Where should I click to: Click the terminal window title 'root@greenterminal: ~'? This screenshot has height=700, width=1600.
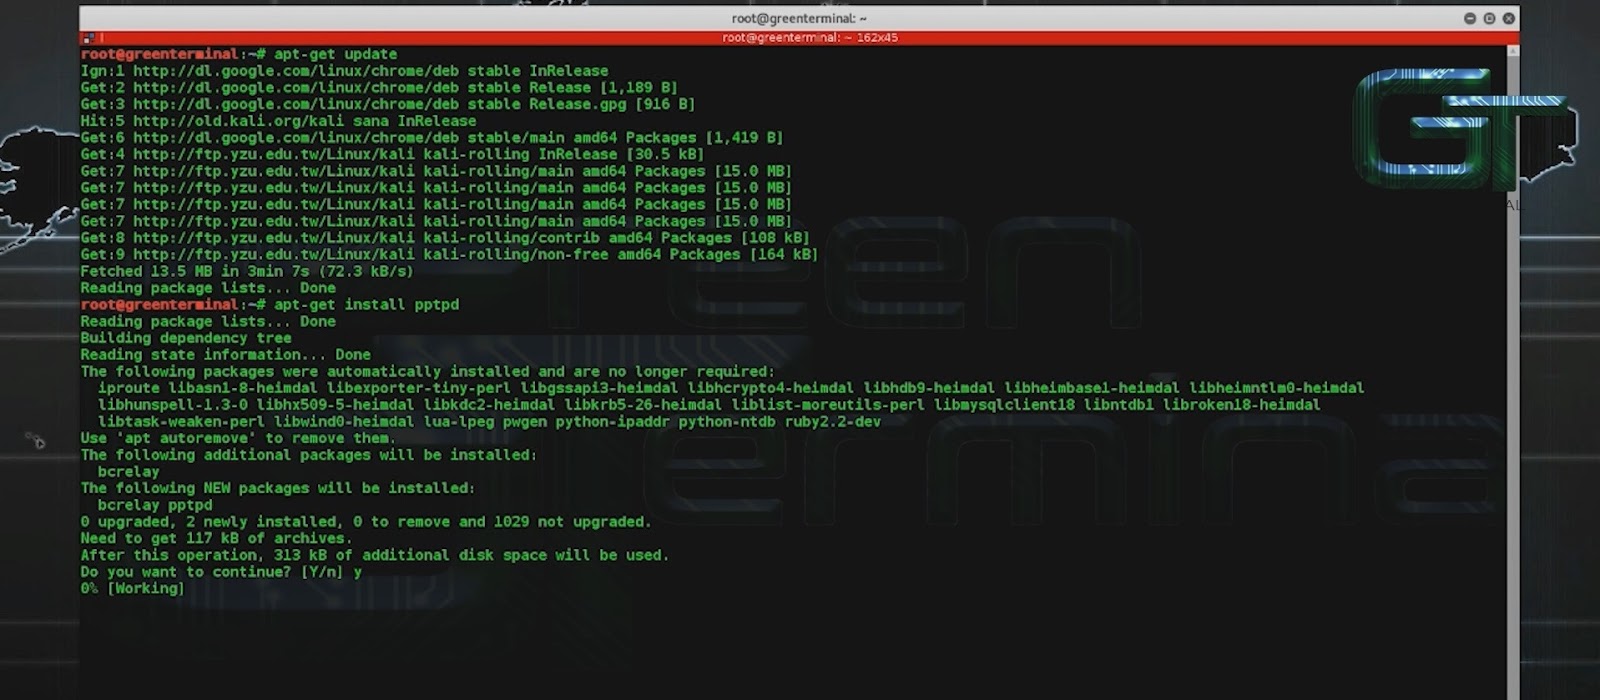(799, 18)
